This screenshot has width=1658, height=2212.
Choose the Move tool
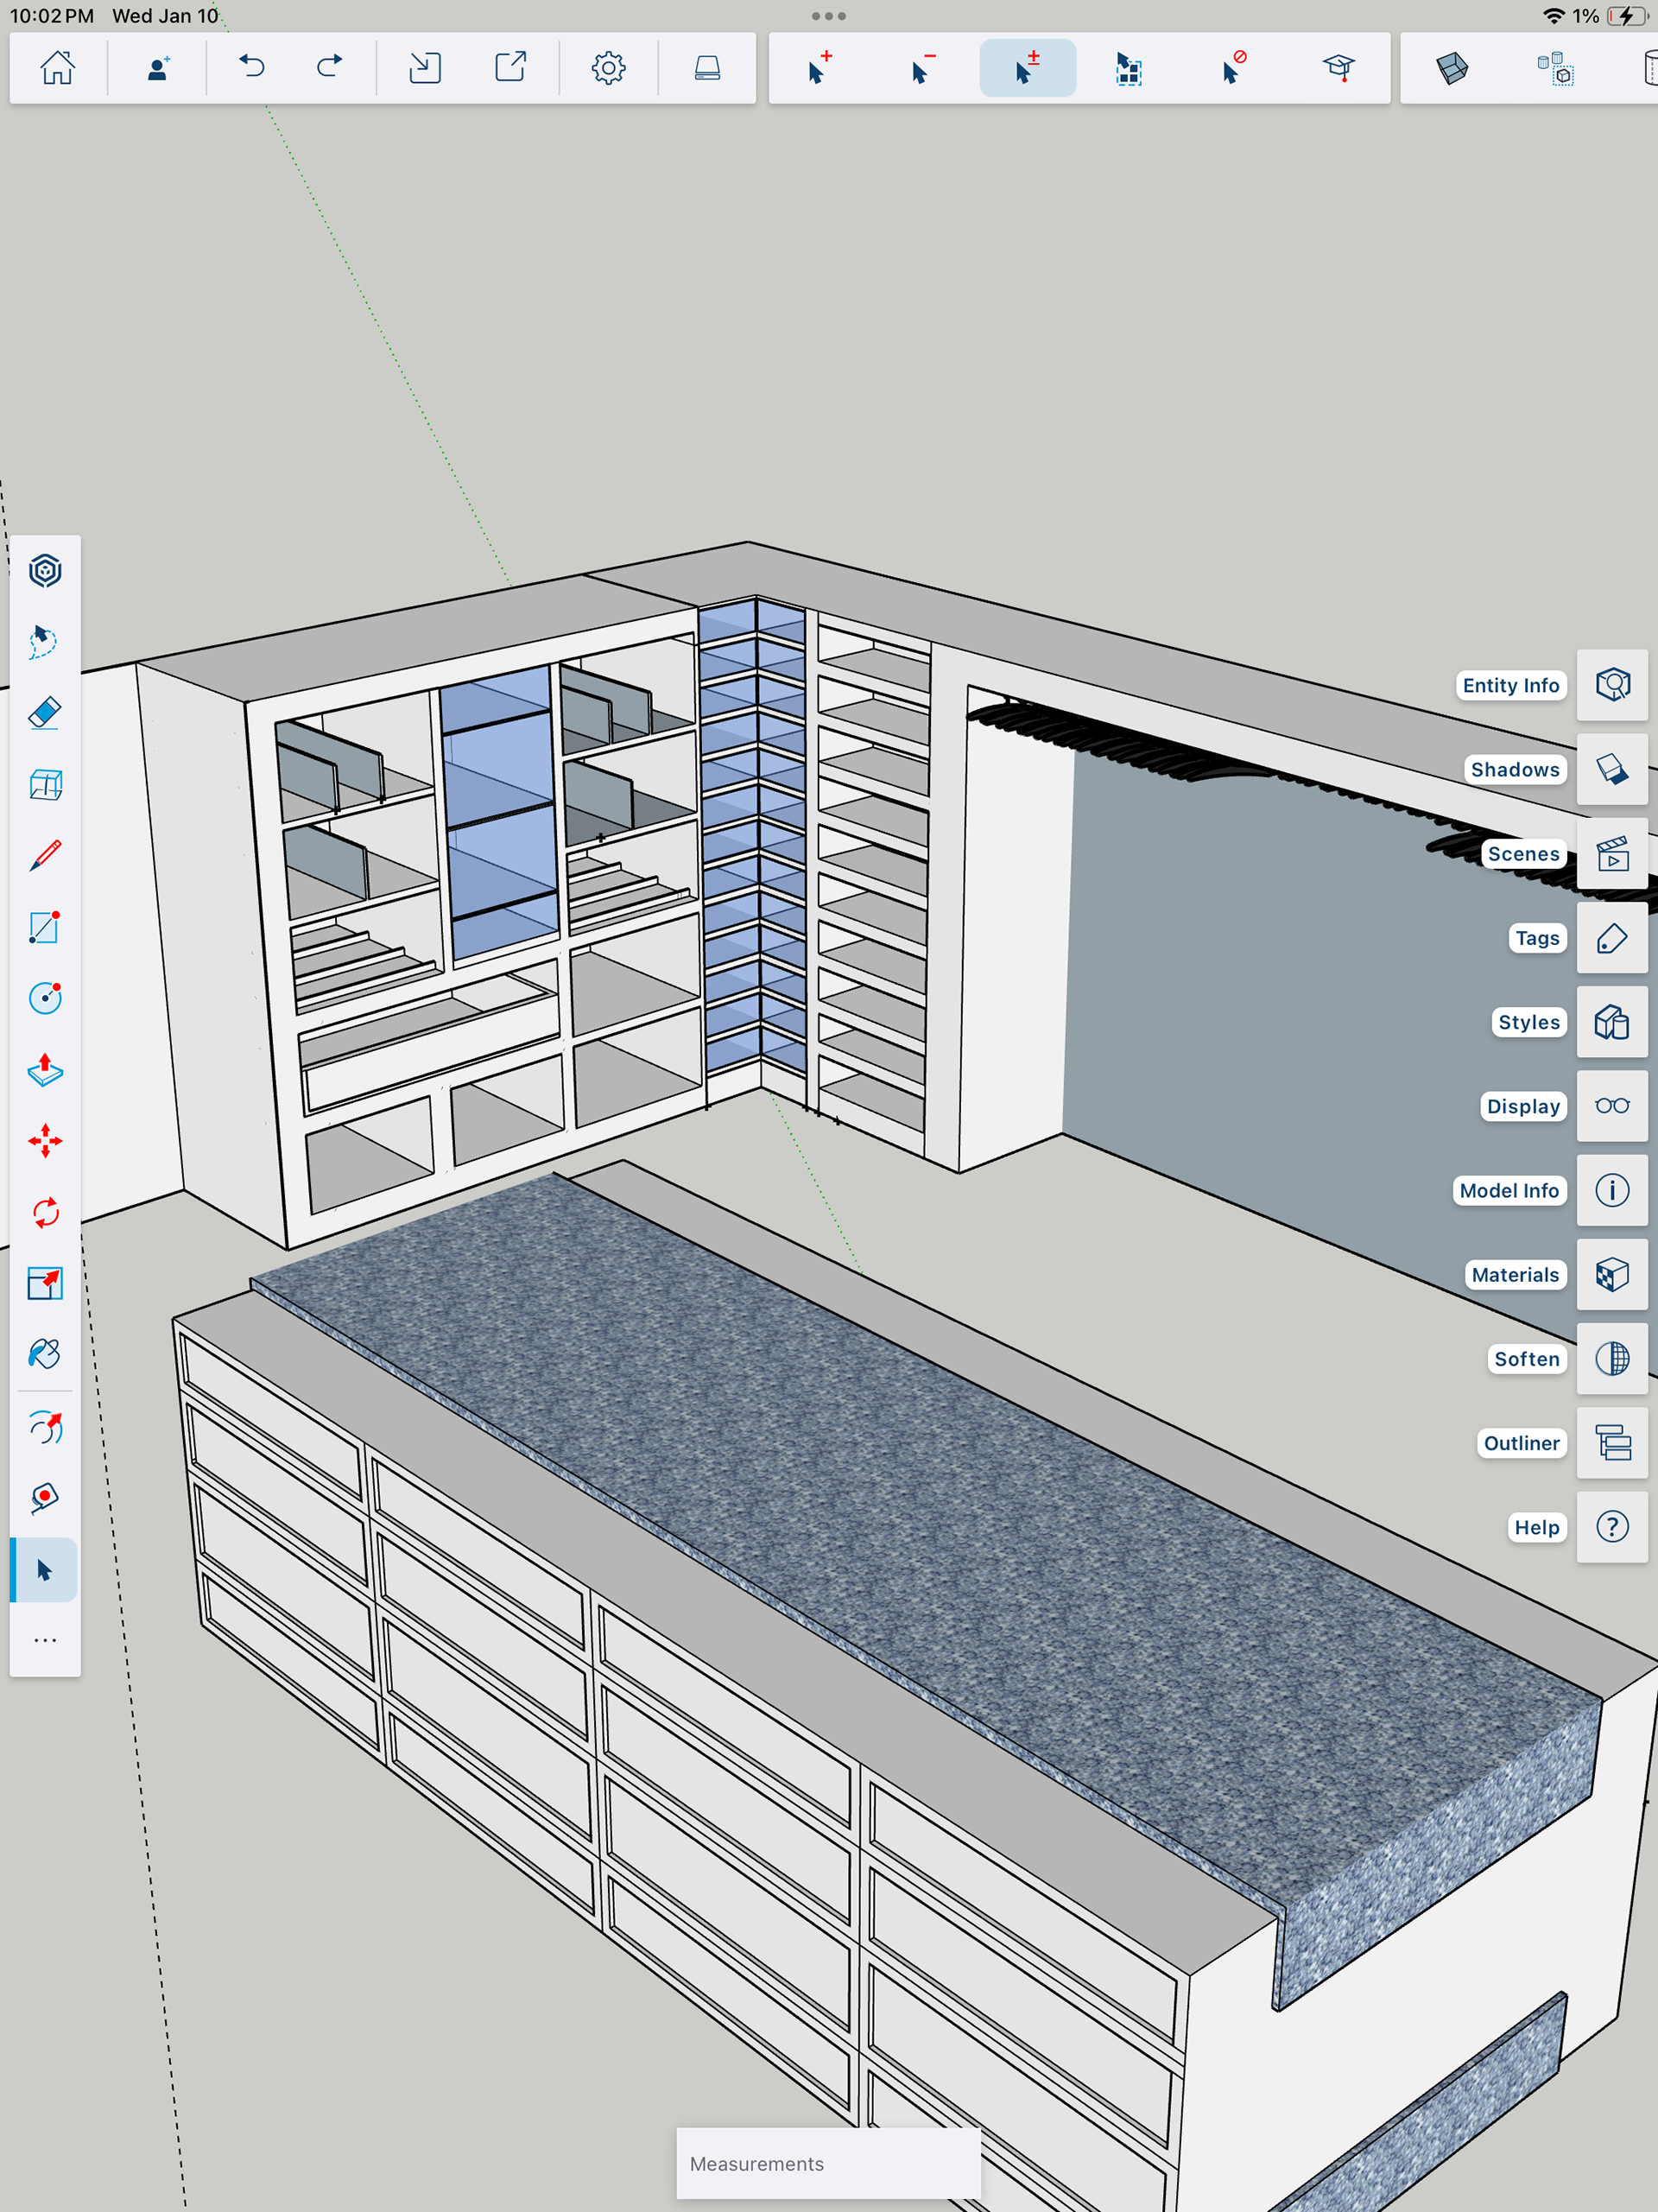coord(45,1141)
